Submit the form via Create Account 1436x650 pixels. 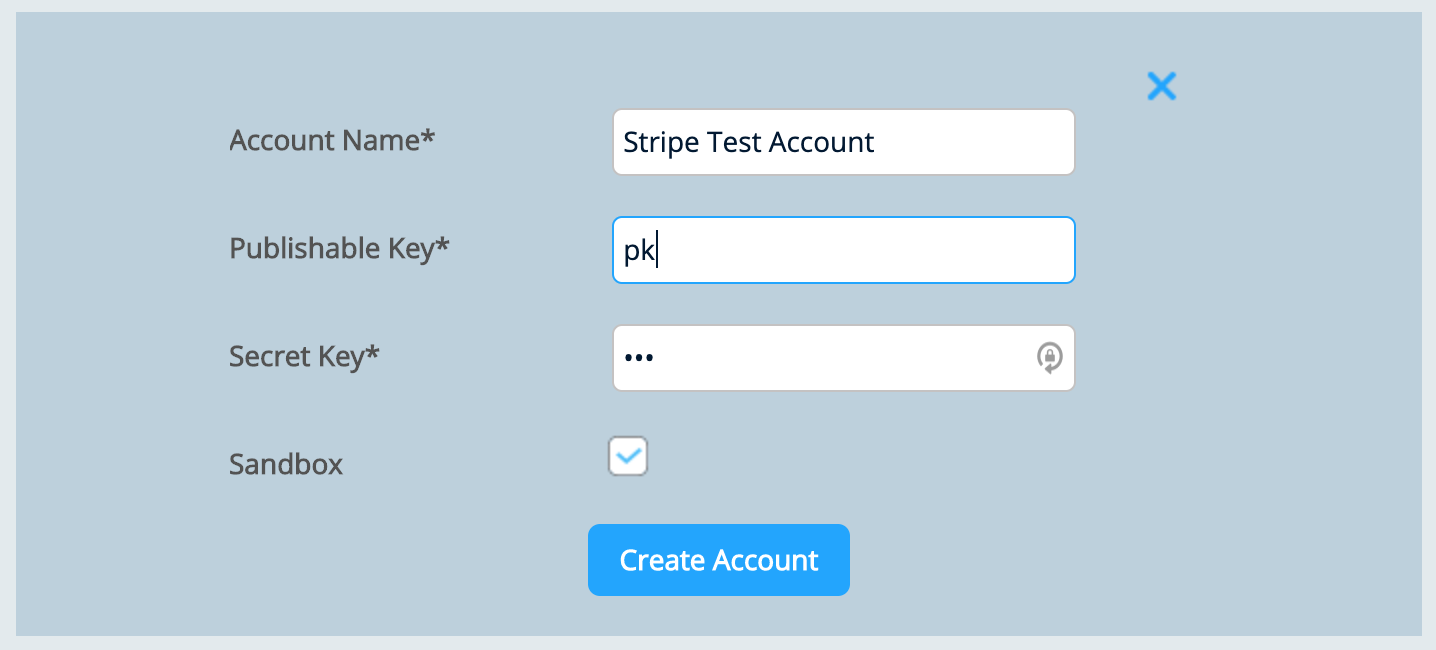pyautogui.click(x=718, y=560)
